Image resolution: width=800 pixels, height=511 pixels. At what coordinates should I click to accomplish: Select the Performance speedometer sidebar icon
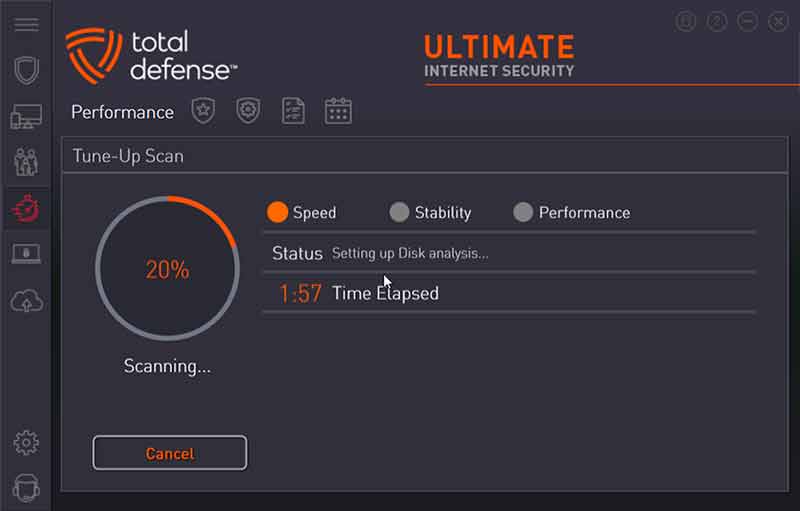click(26, 208)
